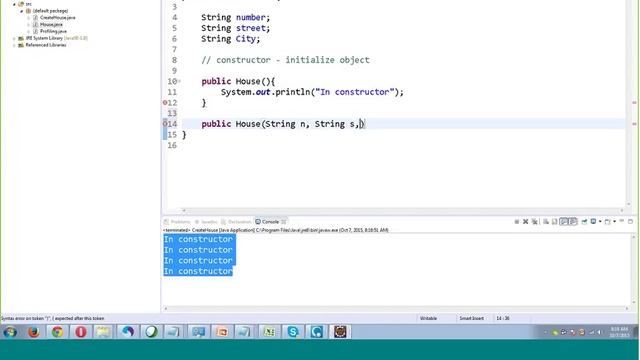Viewport: 640px width, 360px height.
Task: Open Profiling.java in the package explorer
Action: pos(53,31)
